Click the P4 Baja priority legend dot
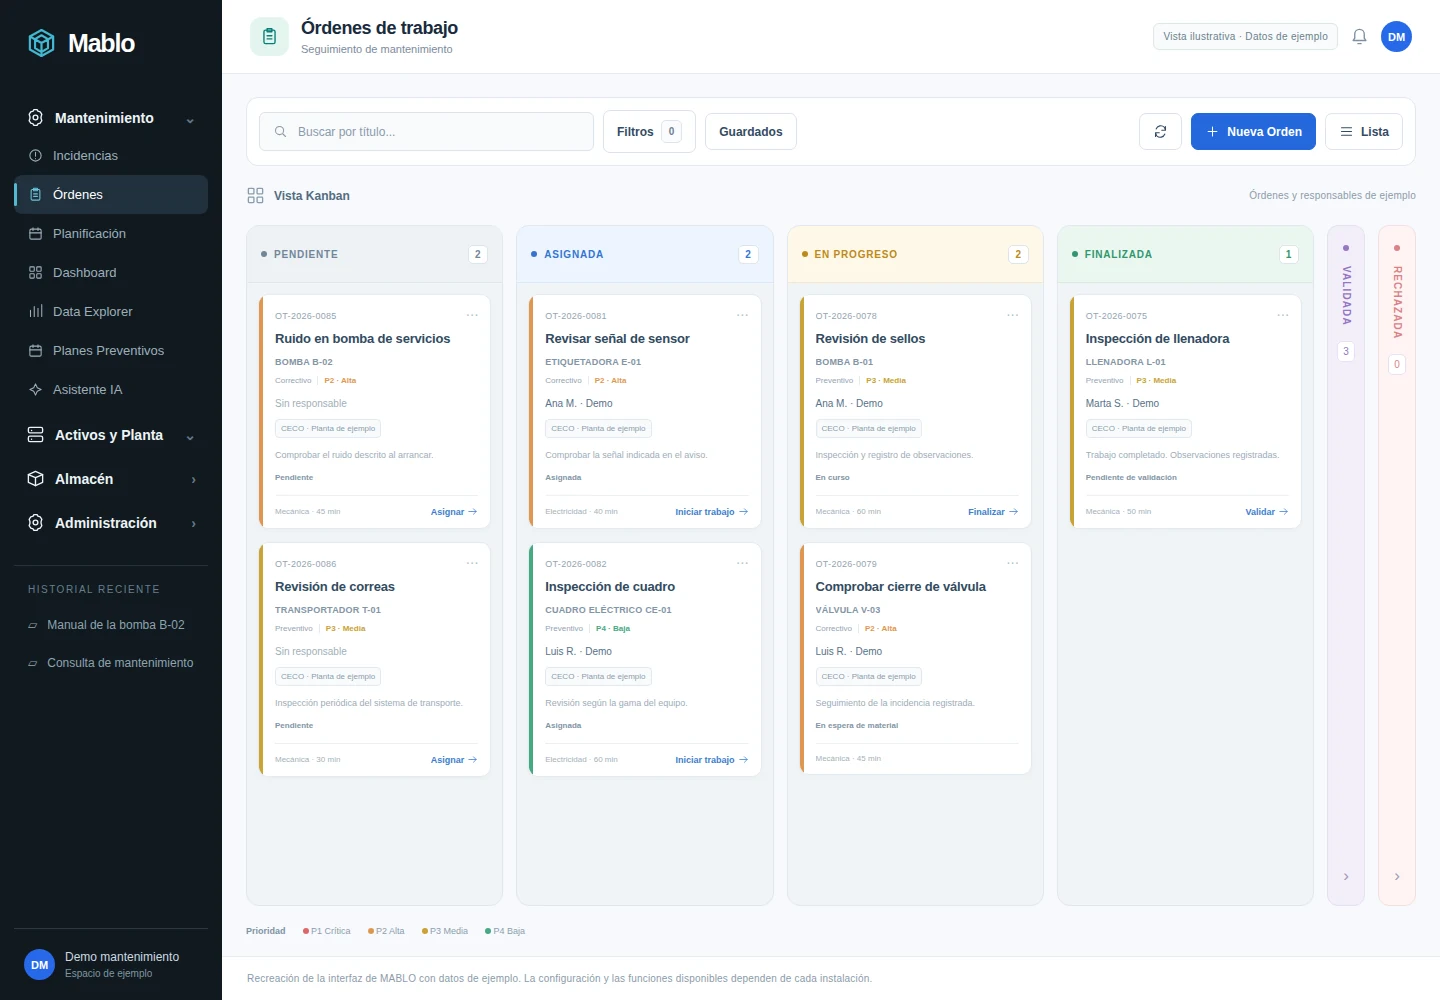Viewport: 1440px width, 1000px height. (488, 931)
